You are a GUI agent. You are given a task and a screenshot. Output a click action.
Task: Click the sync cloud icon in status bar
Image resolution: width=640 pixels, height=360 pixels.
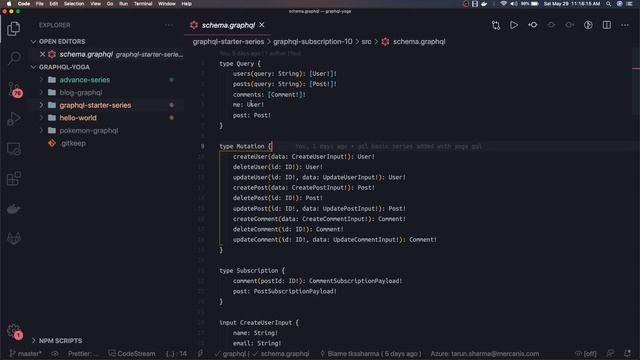55,353
